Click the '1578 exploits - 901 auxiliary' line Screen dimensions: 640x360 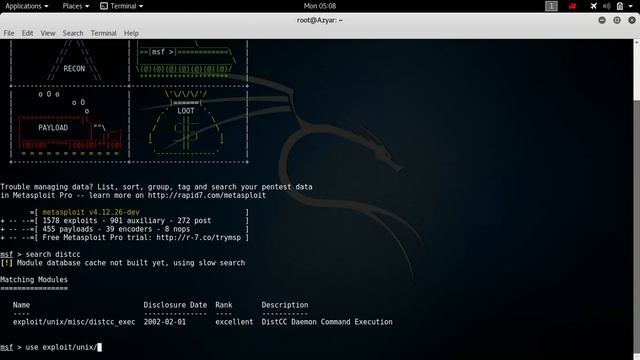point(127,221)
